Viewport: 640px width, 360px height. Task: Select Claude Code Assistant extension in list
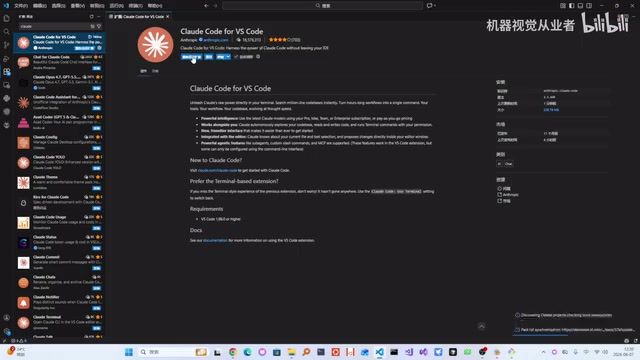[59, 102]
